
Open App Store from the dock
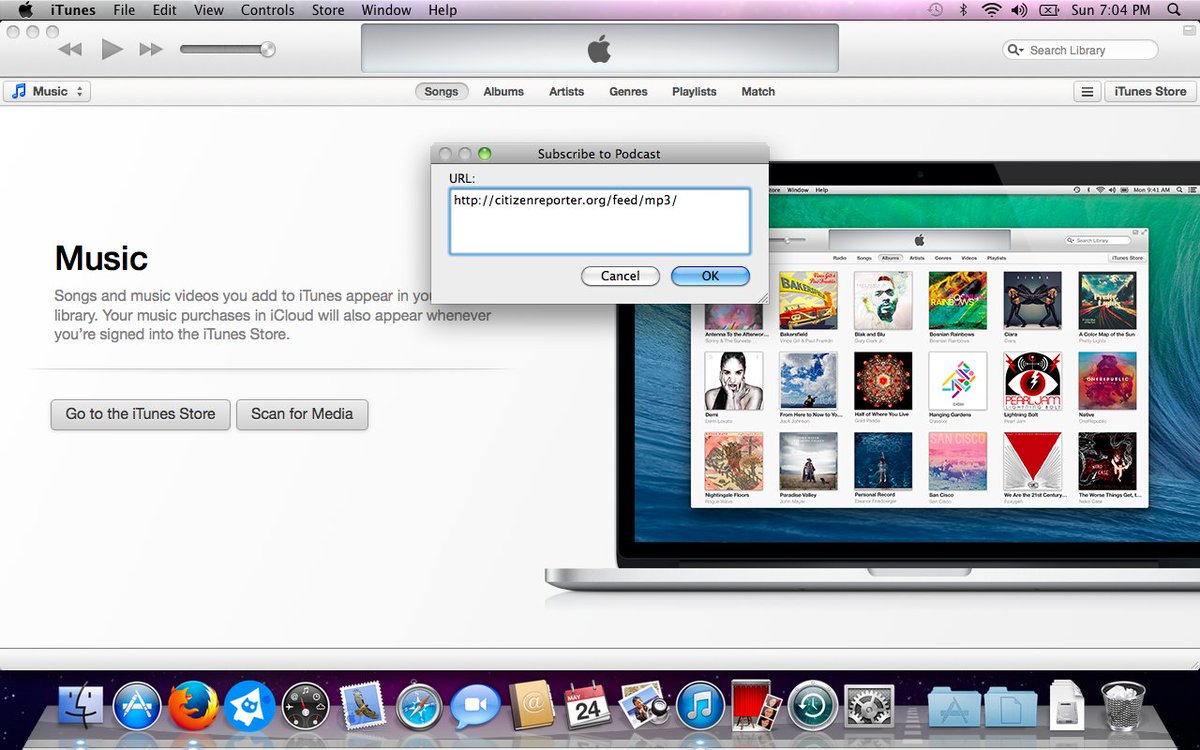pos(137,708)
